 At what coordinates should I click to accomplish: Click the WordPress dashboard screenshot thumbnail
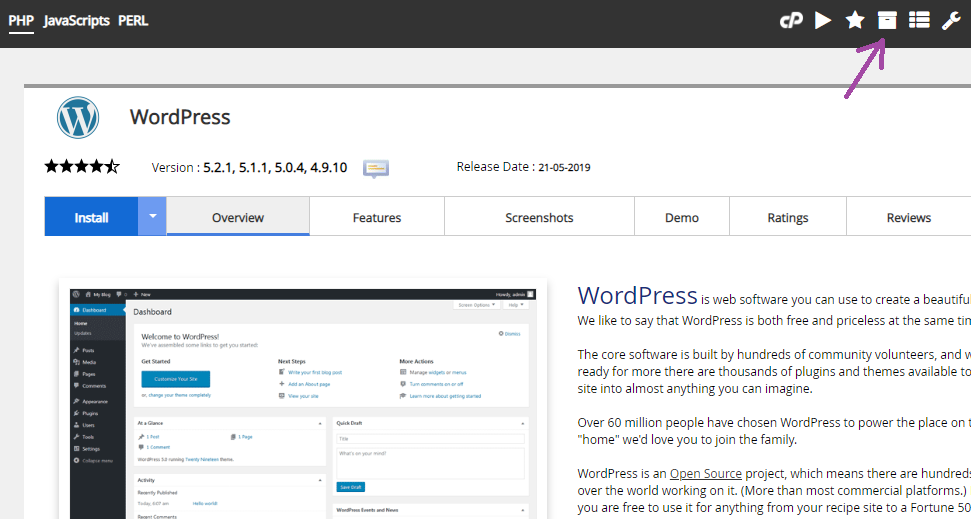pos(302,400)
